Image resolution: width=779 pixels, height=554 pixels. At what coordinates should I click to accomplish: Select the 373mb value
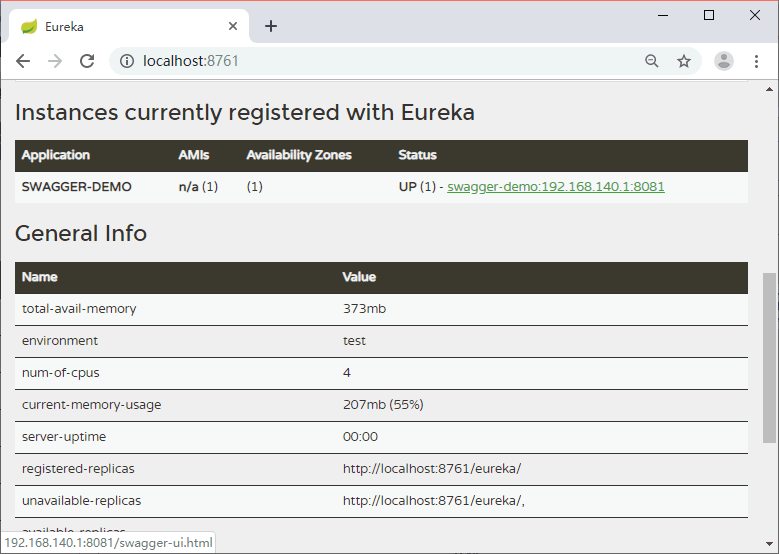click(364, 309)
